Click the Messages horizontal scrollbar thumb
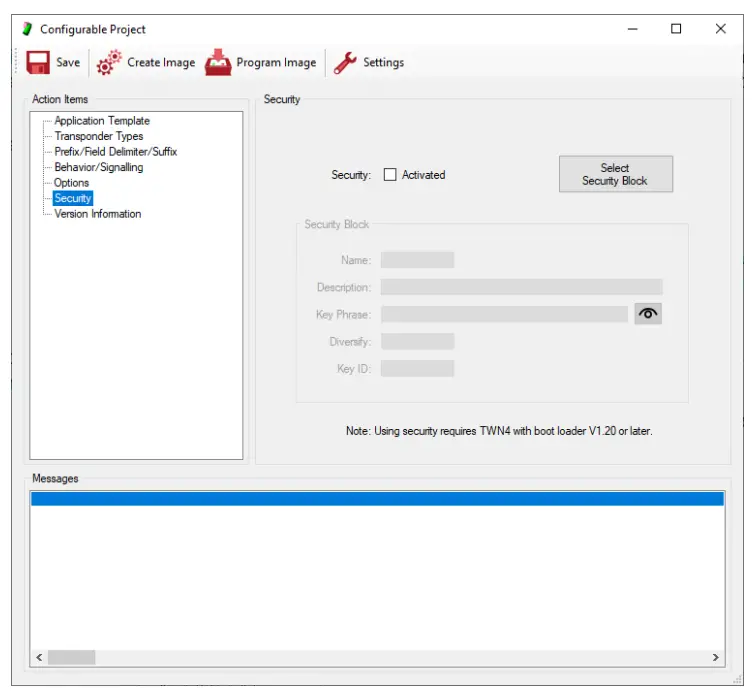The height and width of the screenshot is (694, 752). 71,658
